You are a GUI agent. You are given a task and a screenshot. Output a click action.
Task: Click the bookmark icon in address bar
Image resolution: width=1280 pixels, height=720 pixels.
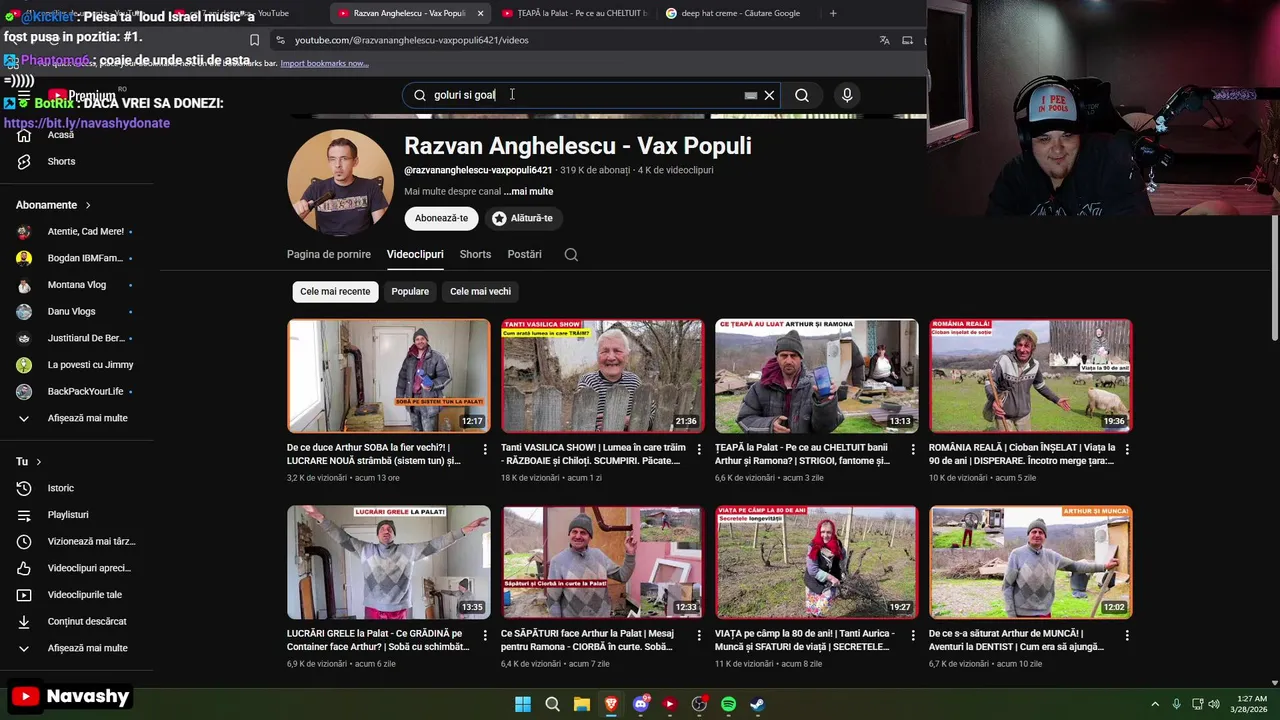(x=254, y=40)
